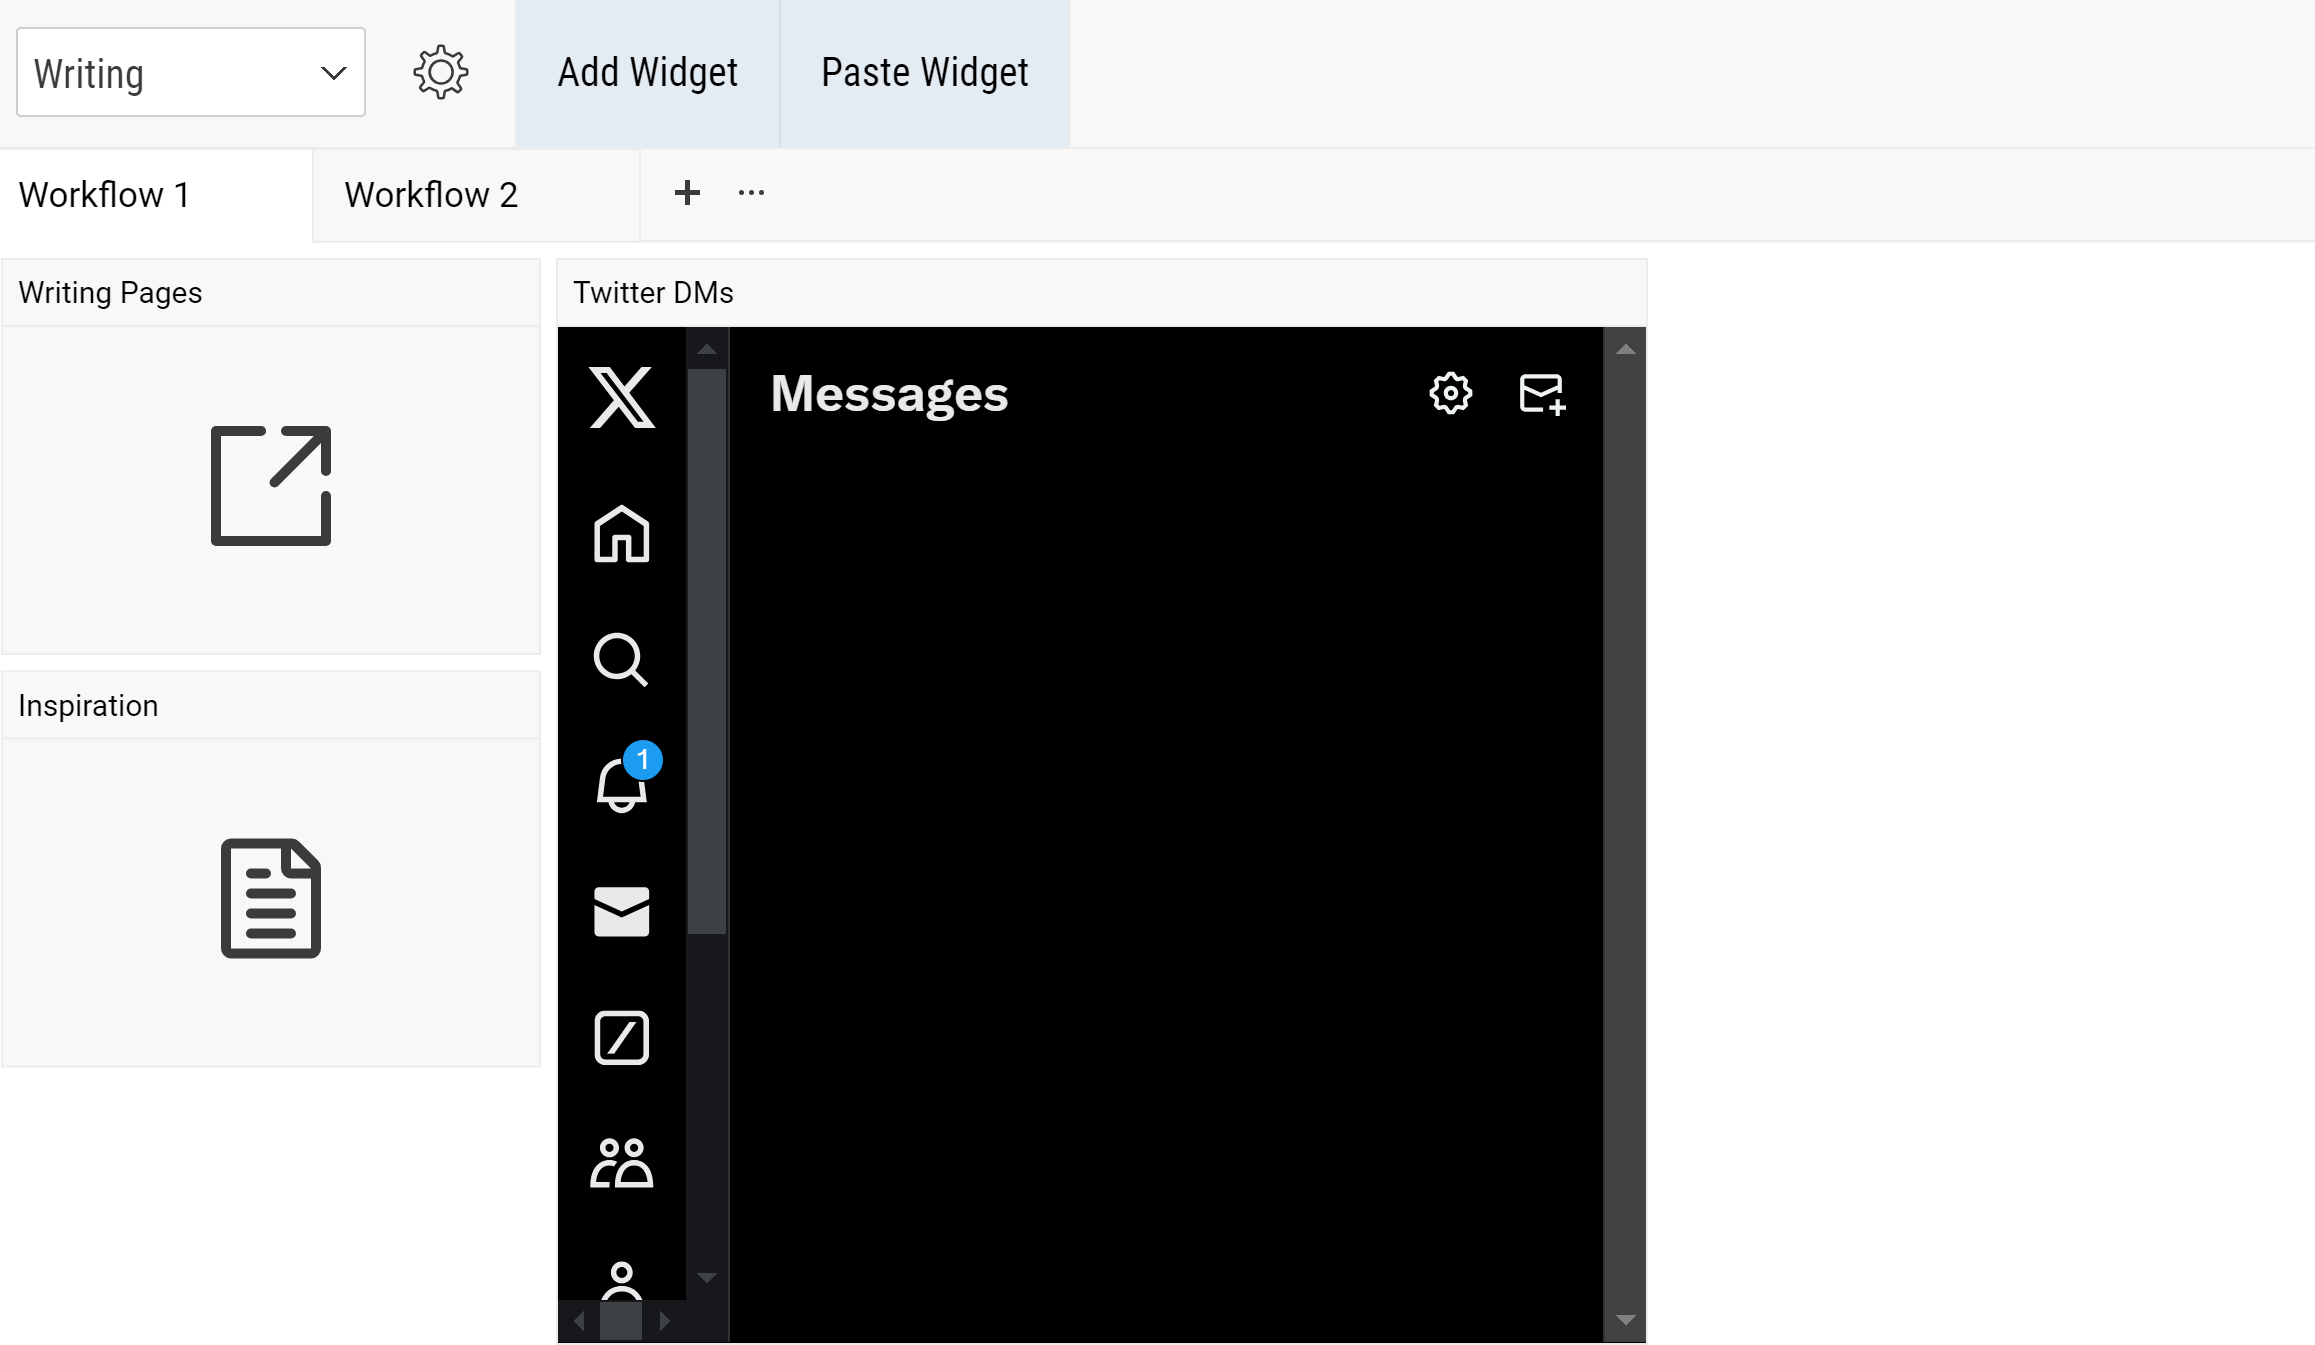Open new message compose icon
The image size is (2315, 1345).
point(1539,395)
